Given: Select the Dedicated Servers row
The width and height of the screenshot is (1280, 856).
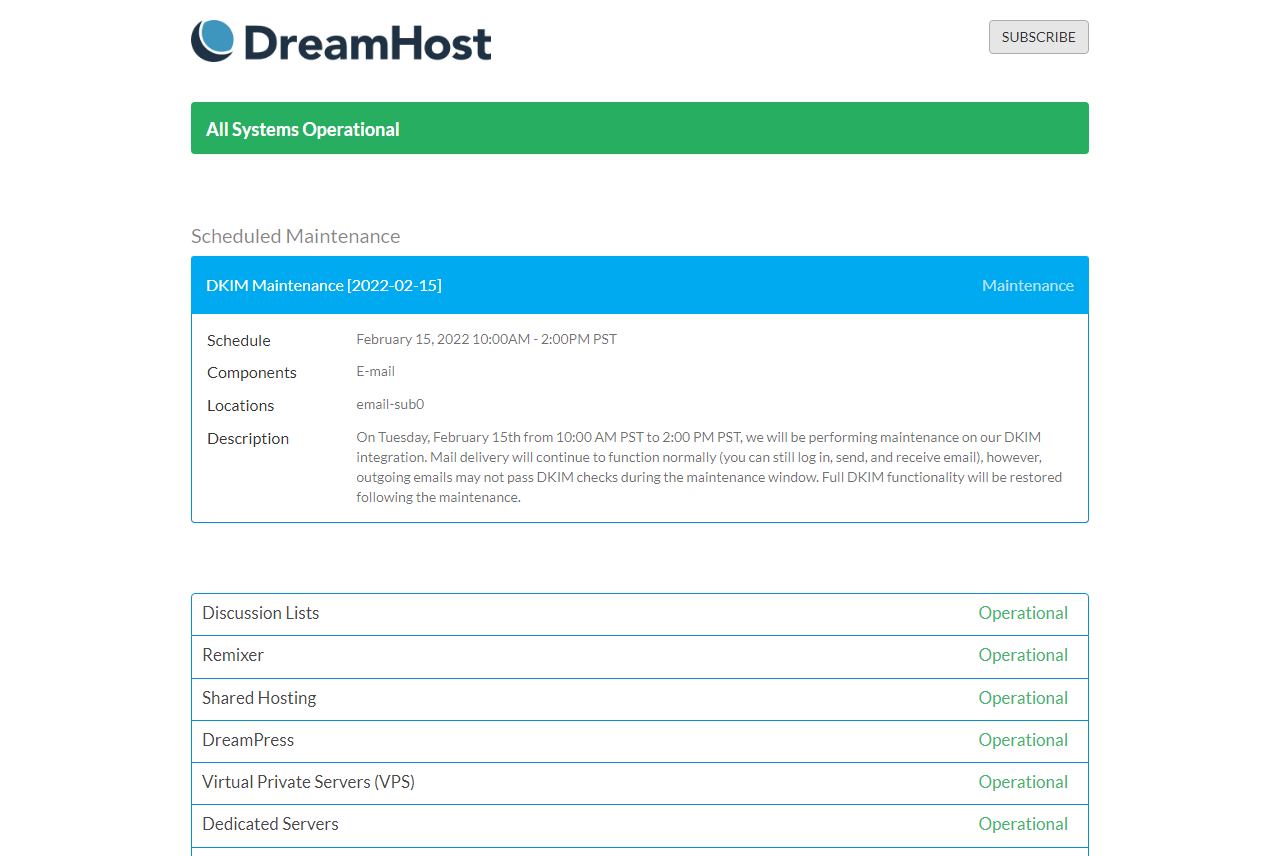Looking at the screenshot, I should 640,826.
